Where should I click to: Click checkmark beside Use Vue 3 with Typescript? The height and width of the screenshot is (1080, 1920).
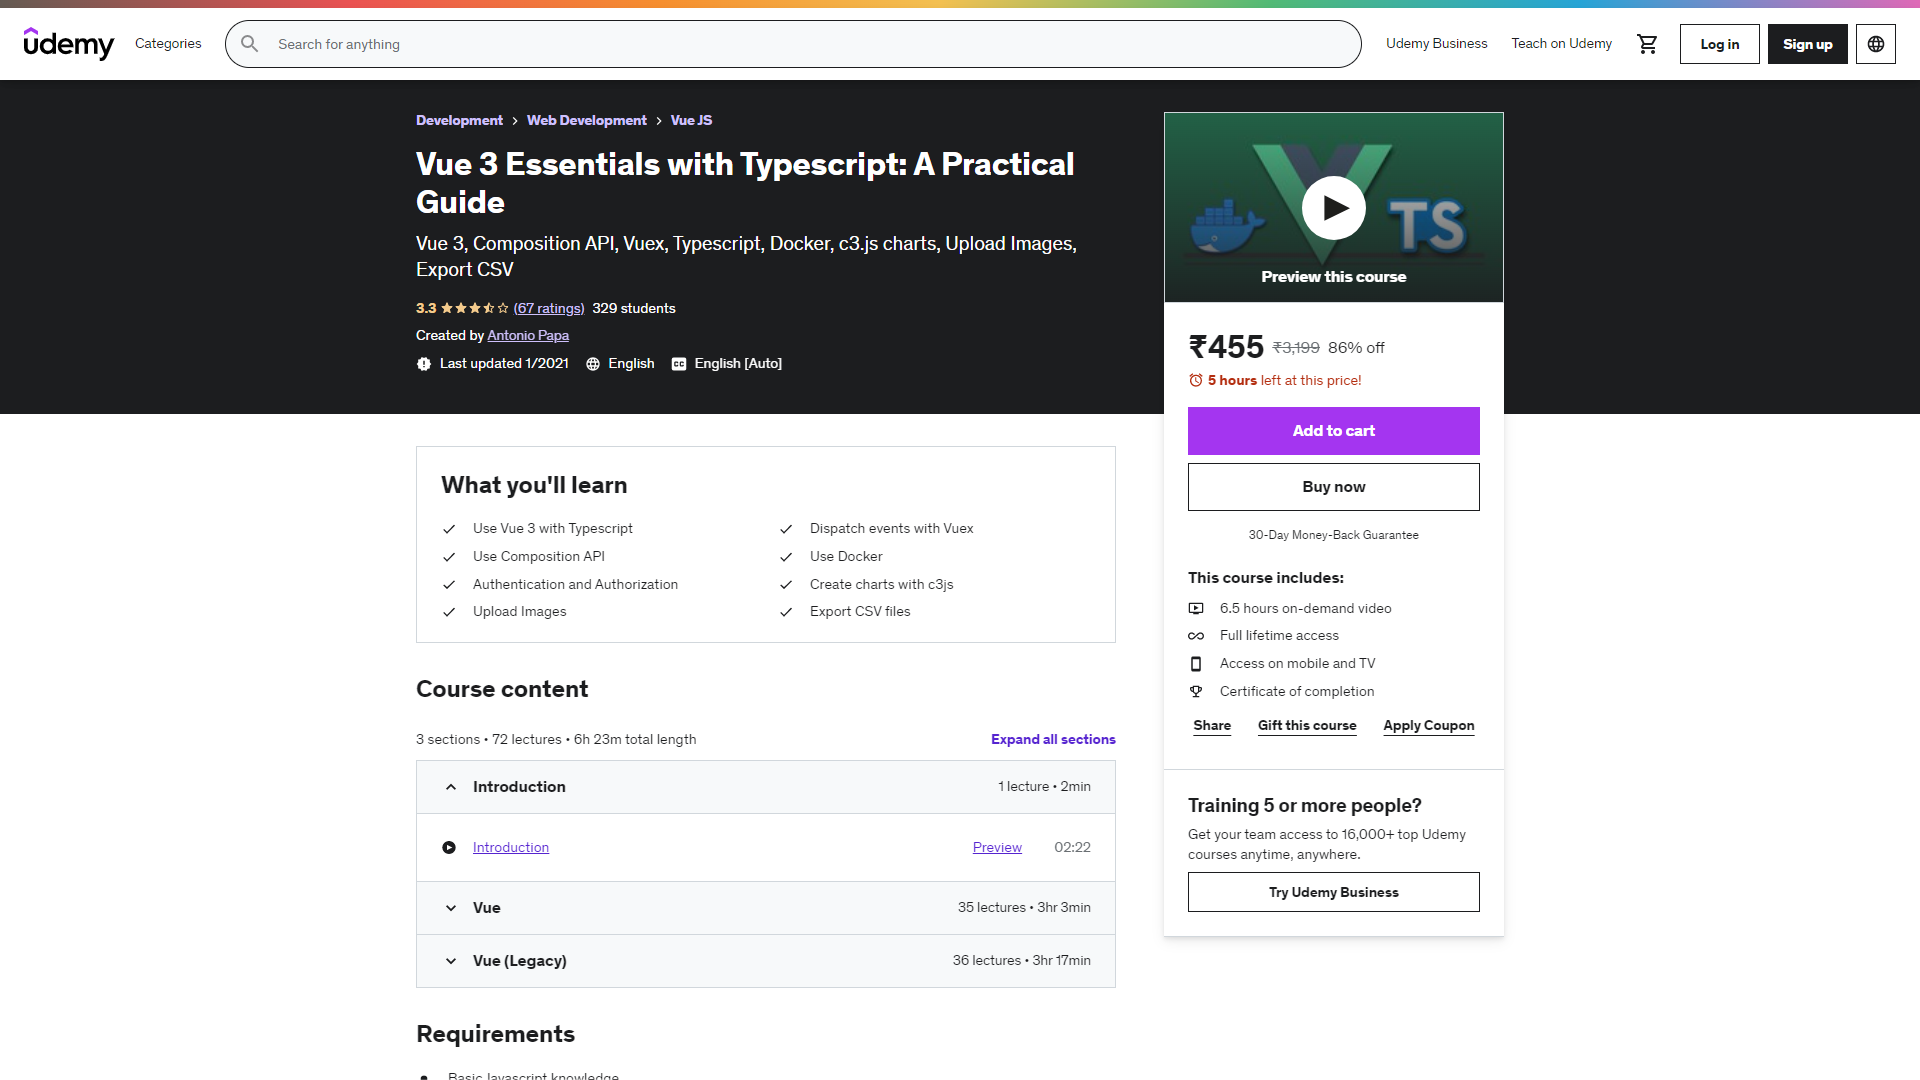[449, 529]
